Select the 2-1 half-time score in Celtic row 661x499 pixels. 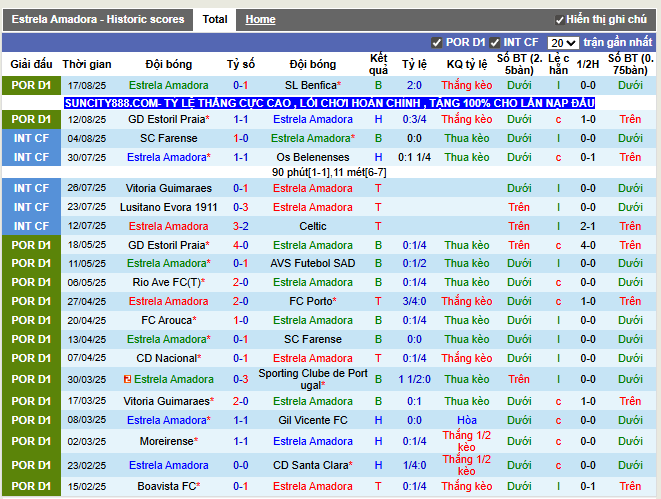[x=588, y=226]
